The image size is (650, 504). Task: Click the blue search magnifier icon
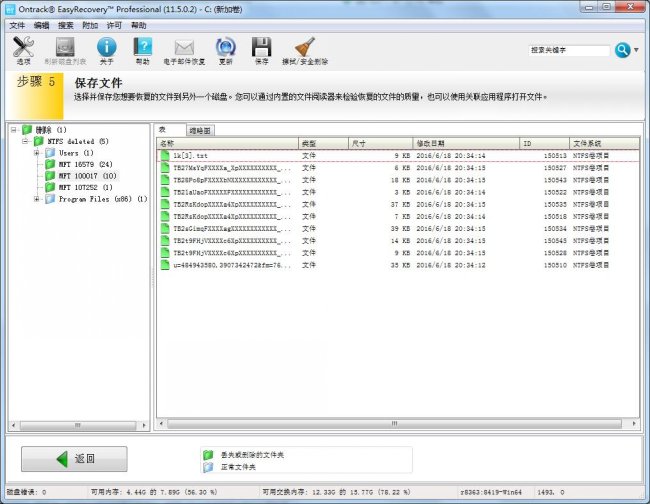622,50
